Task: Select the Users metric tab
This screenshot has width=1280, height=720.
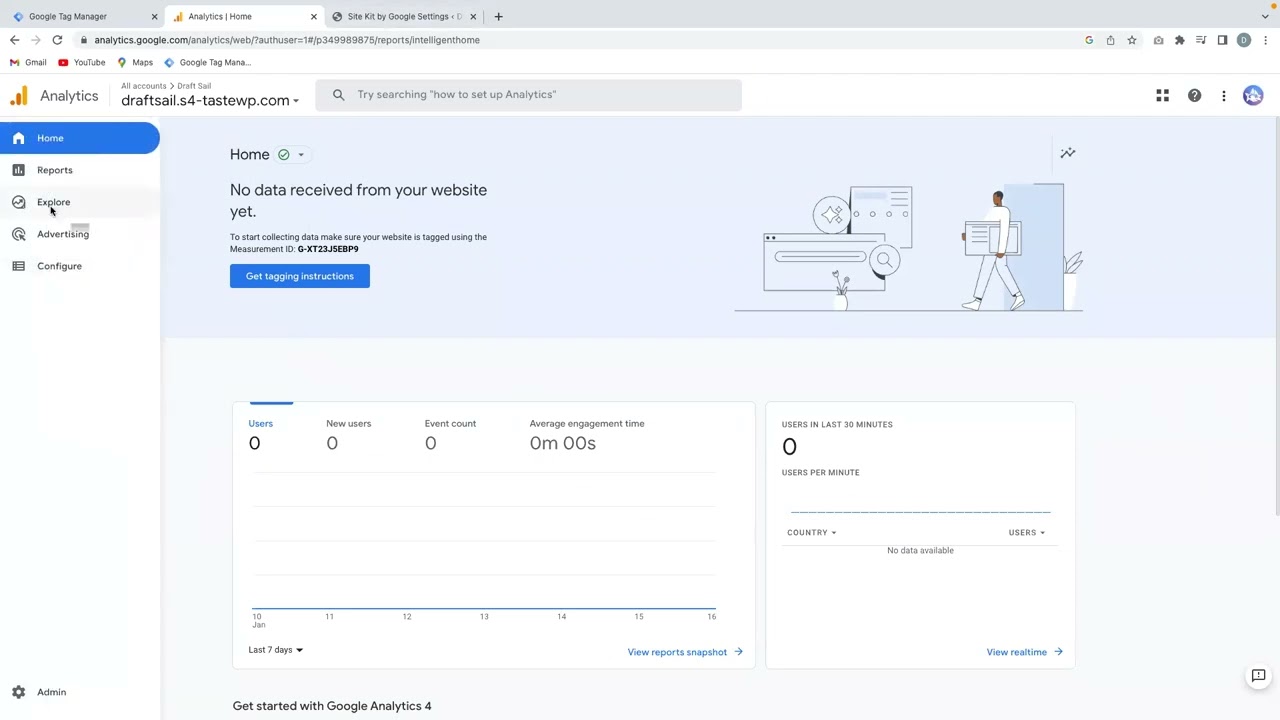Action: 261,434
